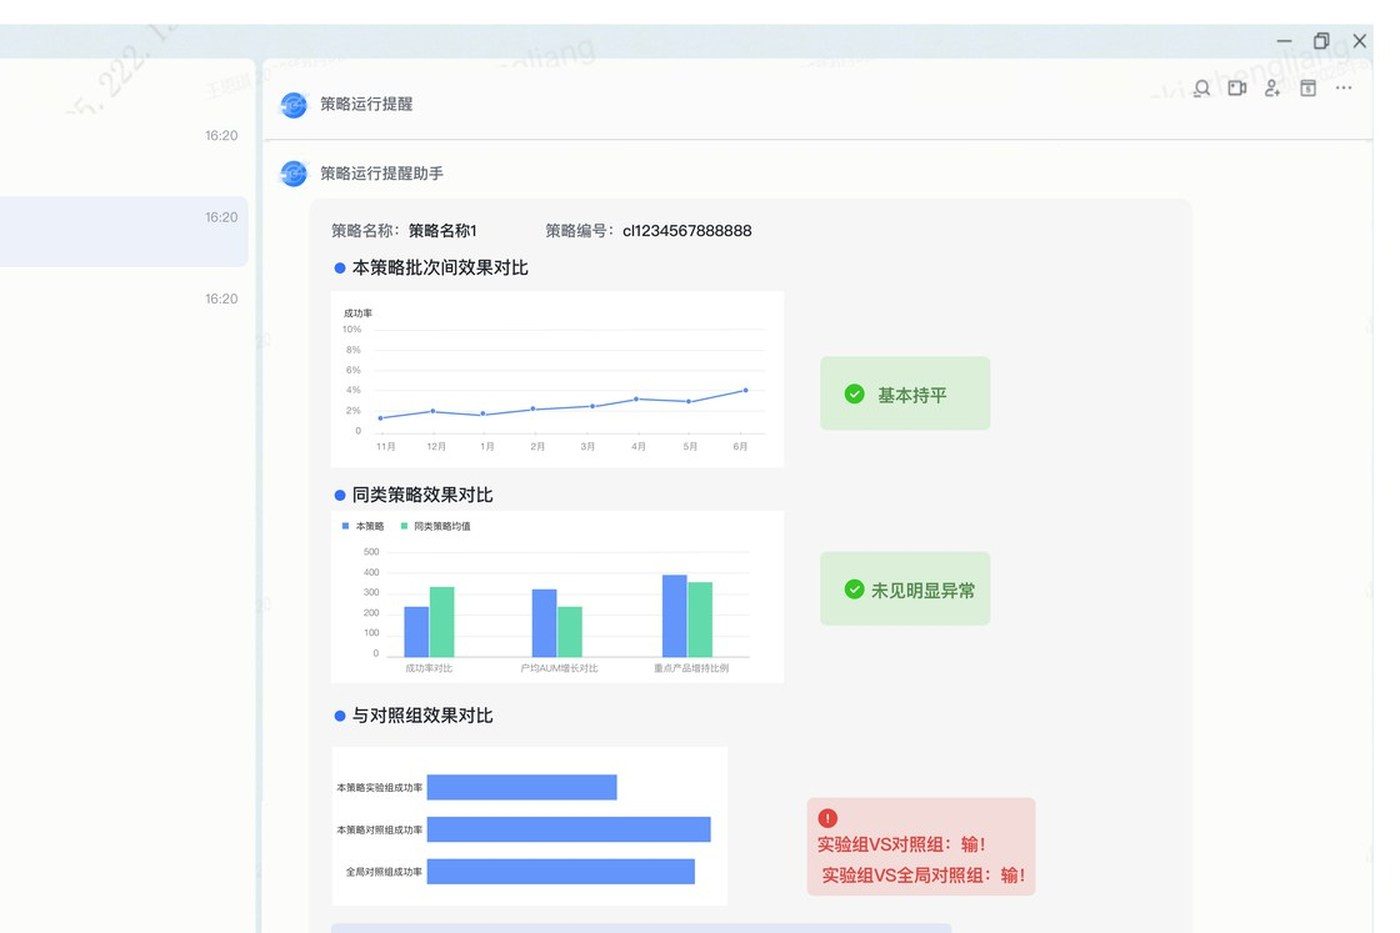
Task: Open the 同类策略效果对比 bar chart
Action: 557,597
